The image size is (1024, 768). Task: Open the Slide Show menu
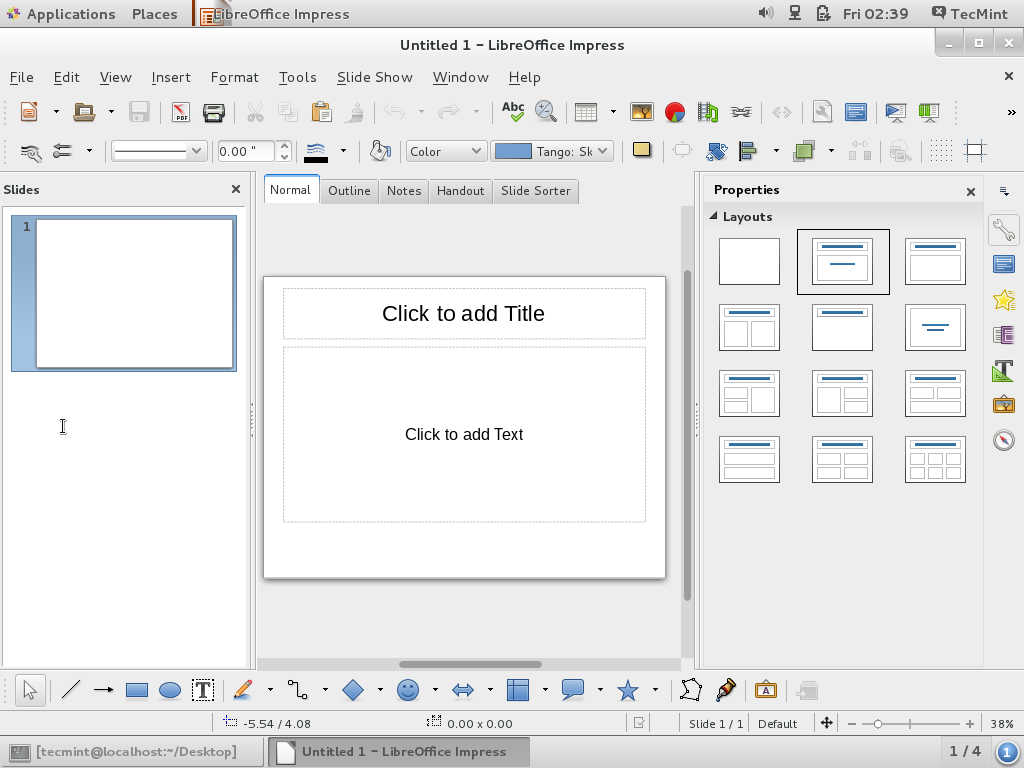(x=374, y=77)
